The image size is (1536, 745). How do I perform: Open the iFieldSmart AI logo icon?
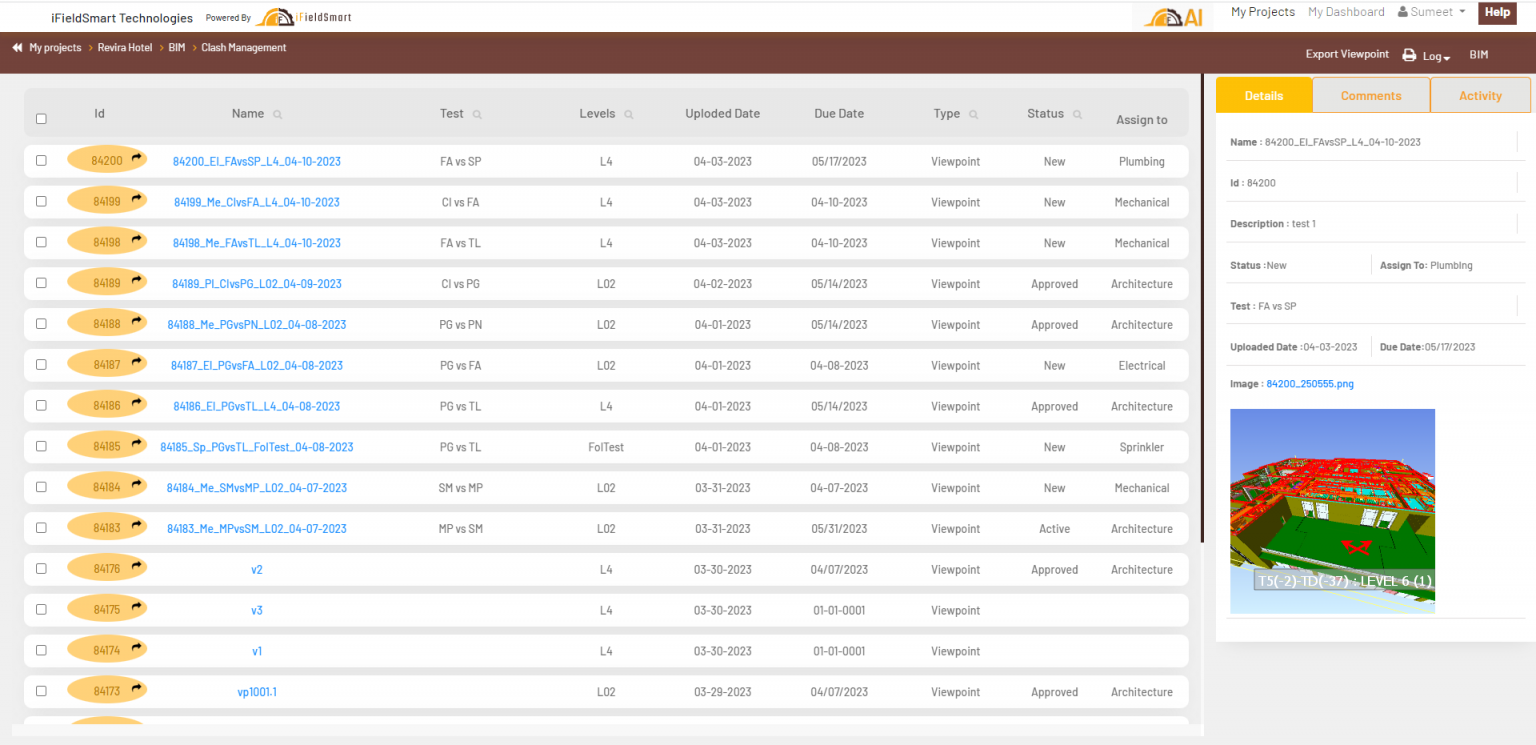pos(1174,16)
